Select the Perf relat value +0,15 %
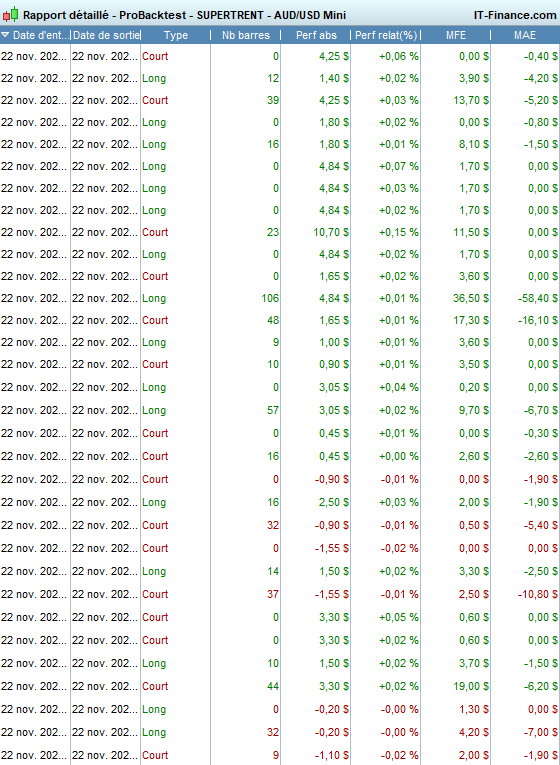560x765 pixels. [399, 232]
